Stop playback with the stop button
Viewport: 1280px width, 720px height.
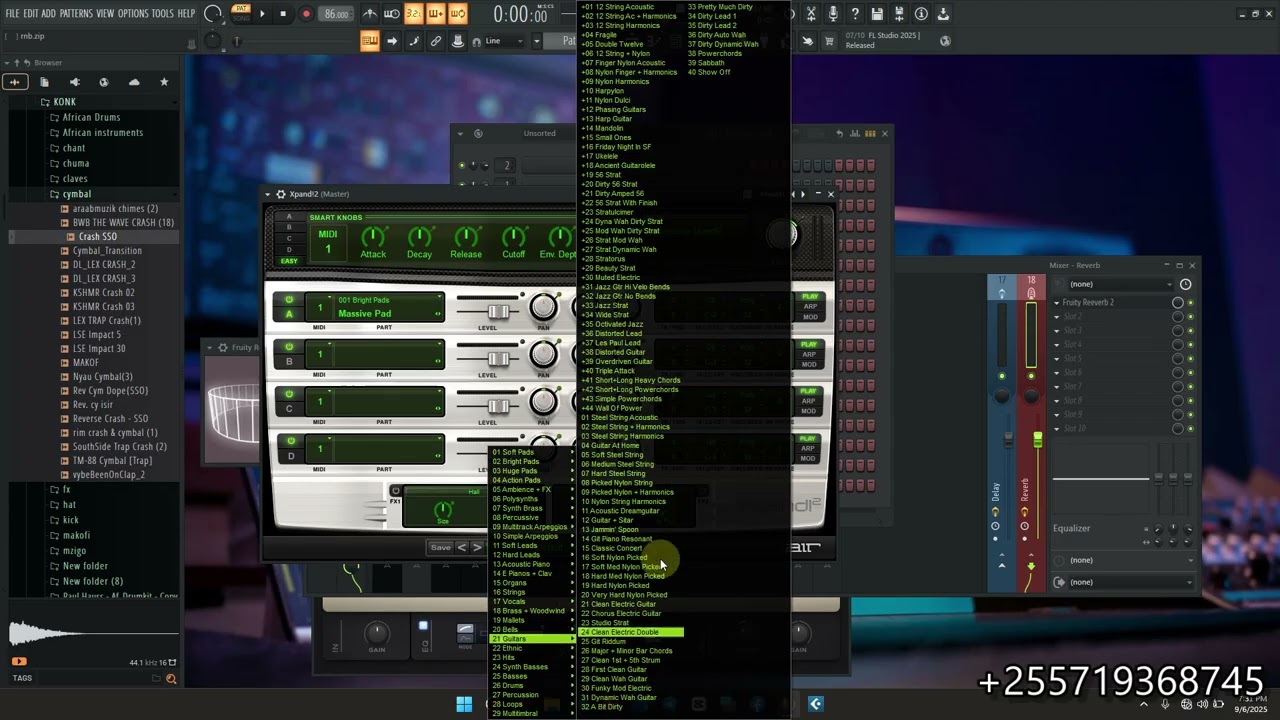click(283, 14)
